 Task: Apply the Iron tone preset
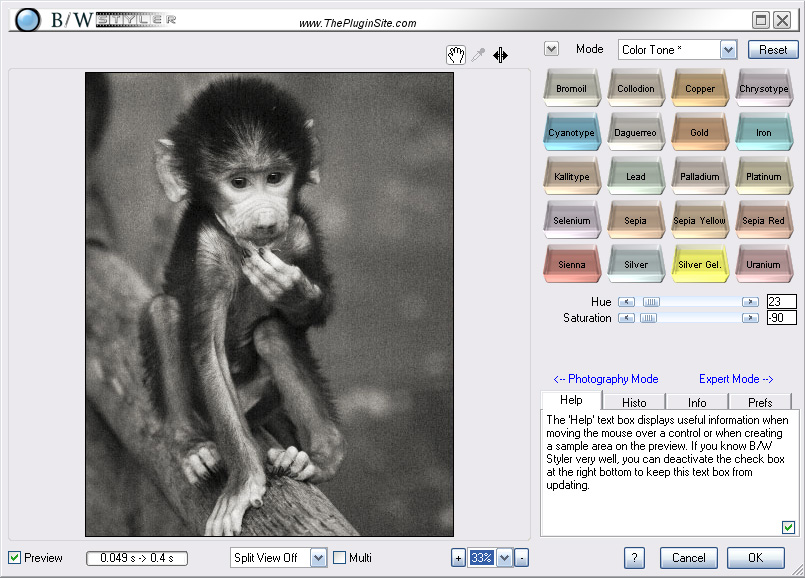pyautogui.click(x=764, y=132)
